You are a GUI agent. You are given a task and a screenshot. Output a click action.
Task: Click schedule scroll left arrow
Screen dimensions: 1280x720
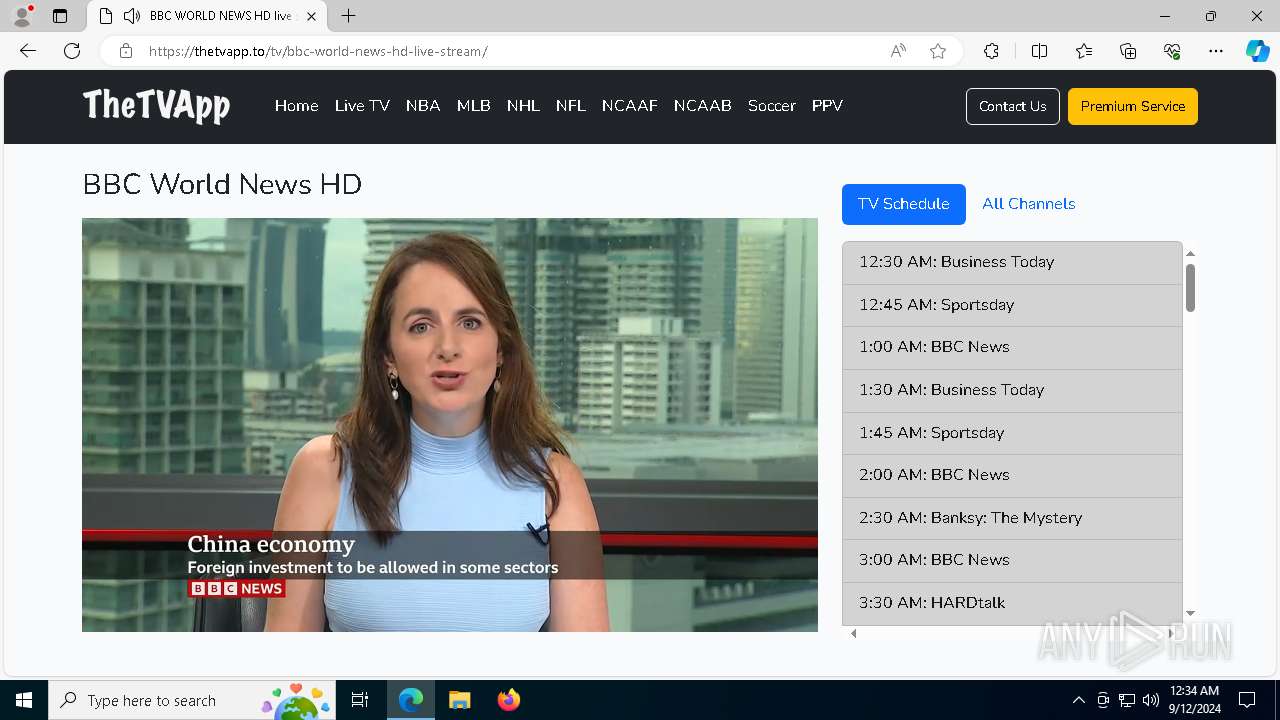click(x=853, y=633)
